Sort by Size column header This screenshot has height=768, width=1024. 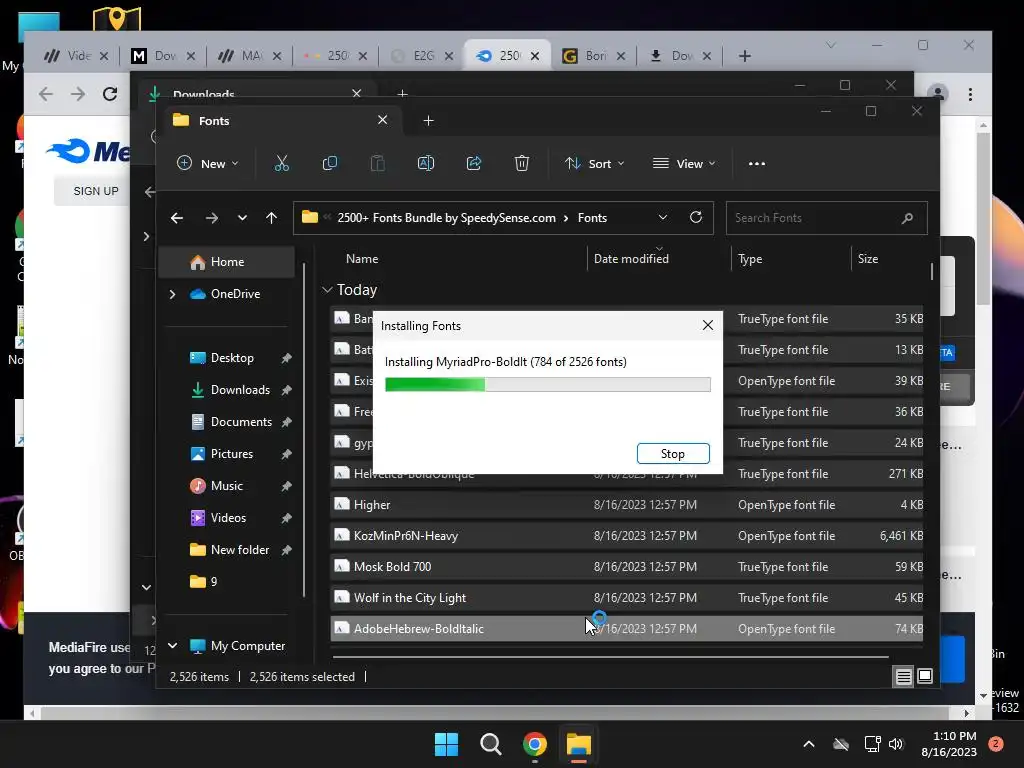868,259
